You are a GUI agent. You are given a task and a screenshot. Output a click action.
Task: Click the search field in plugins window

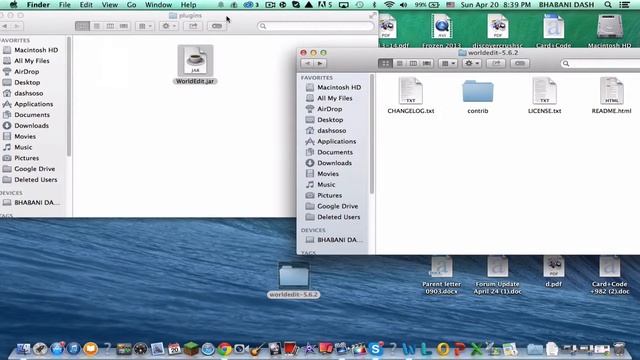(316, 26)
